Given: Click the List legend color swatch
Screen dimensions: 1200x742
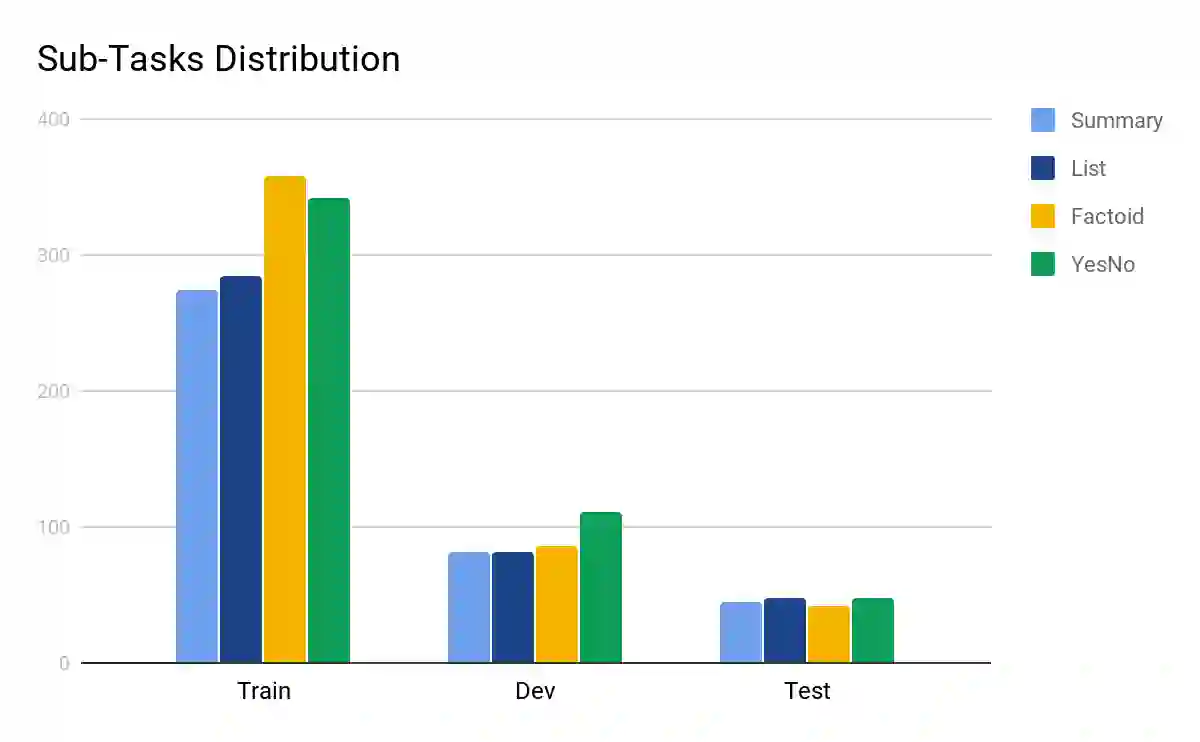Looking at the screenshot, I should (1043, 168).
